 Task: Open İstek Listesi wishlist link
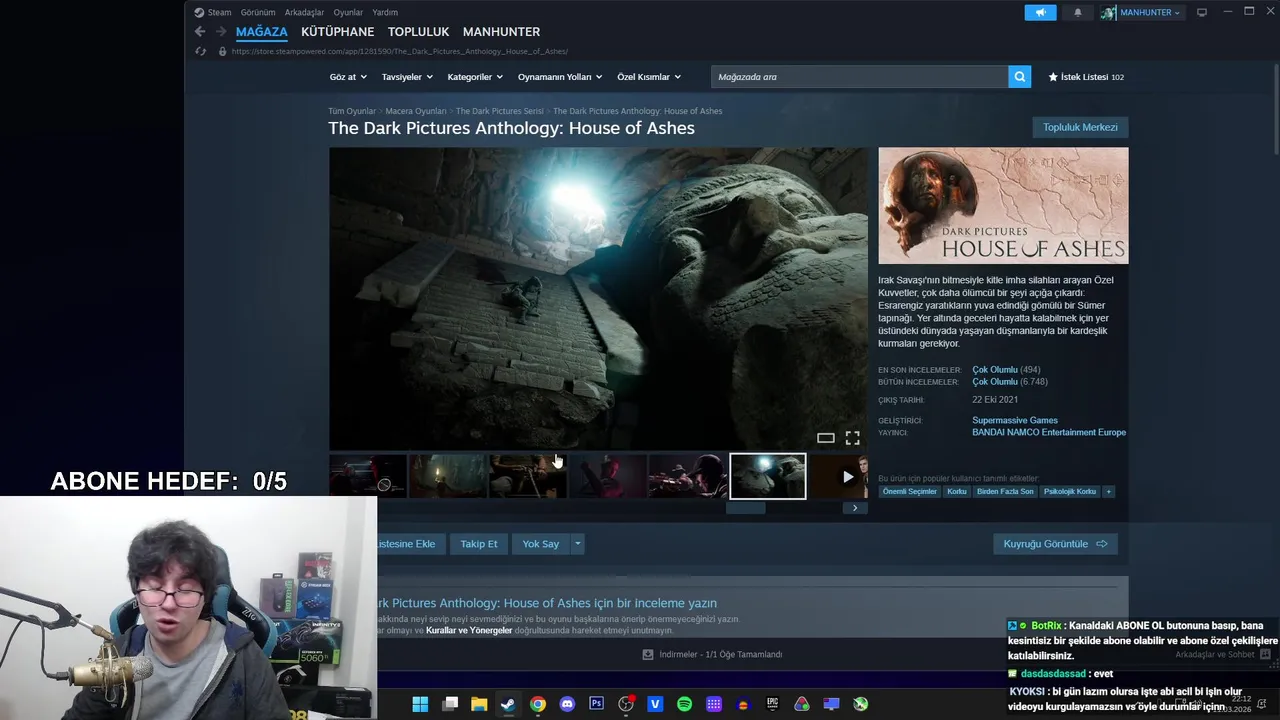(1086, 77)
